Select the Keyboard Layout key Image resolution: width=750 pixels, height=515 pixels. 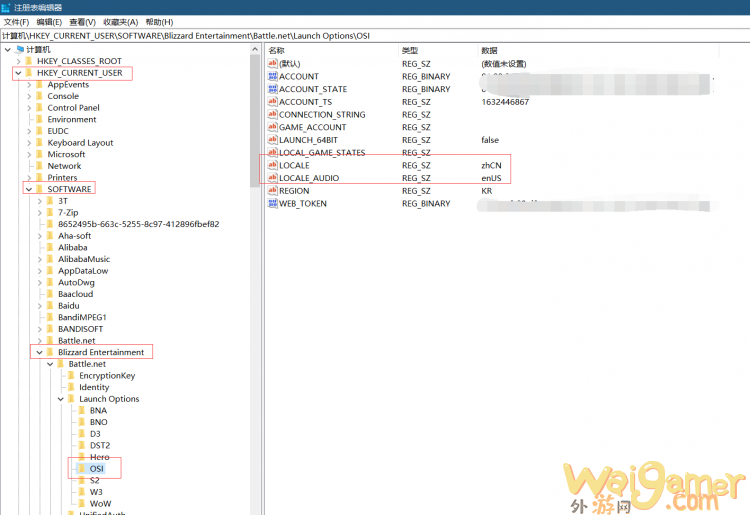(80, 143)
